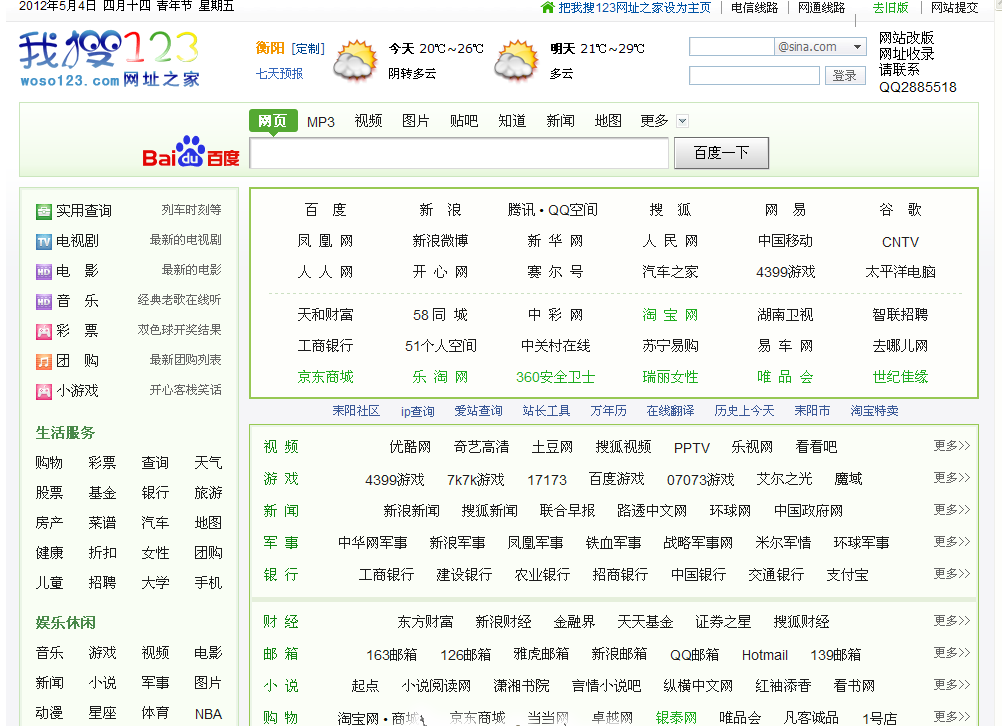
Task: Open the 七天预报 weather forecast link
Action: (279, 73)
